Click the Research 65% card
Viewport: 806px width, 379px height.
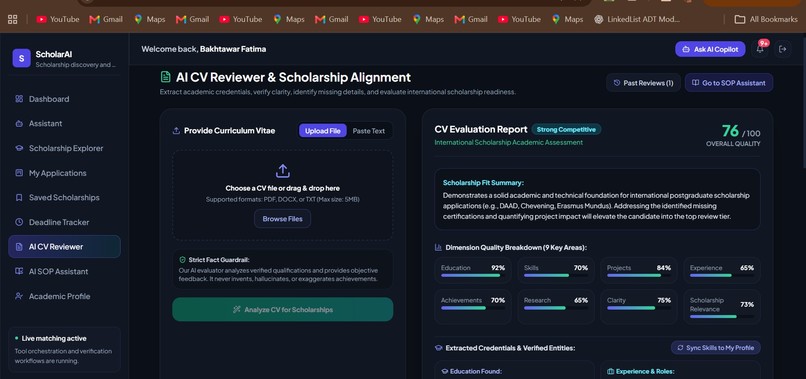556,307
